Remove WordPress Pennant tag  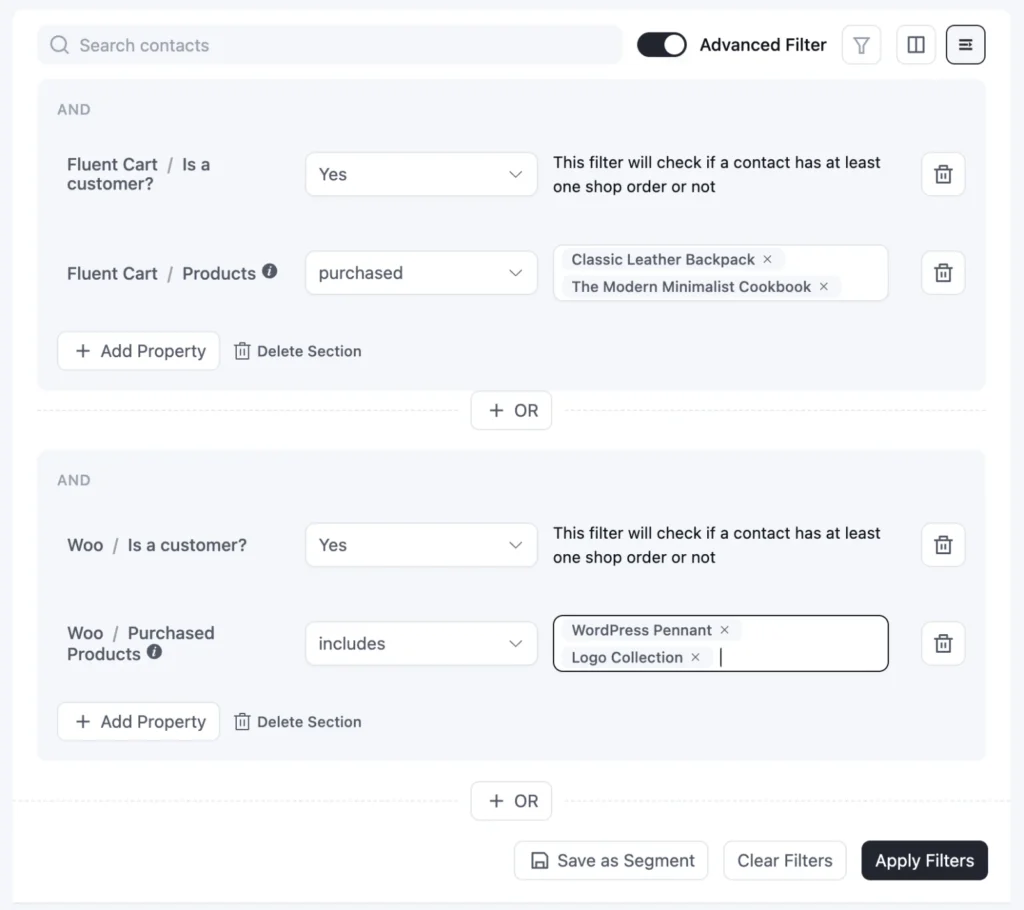pyautogui.click(x=724, y=630)
